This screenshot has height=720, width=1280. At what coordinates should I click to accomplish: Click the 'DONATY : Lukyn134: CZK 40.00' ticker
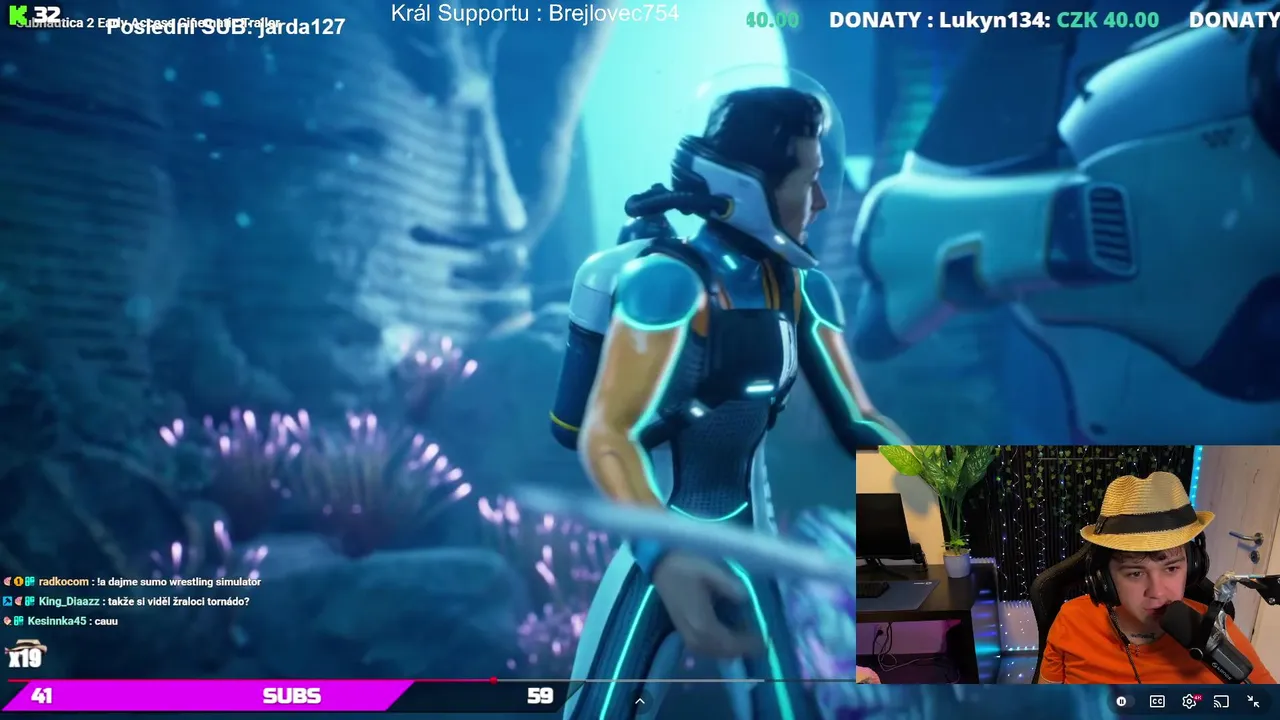(x=994, y=20)
